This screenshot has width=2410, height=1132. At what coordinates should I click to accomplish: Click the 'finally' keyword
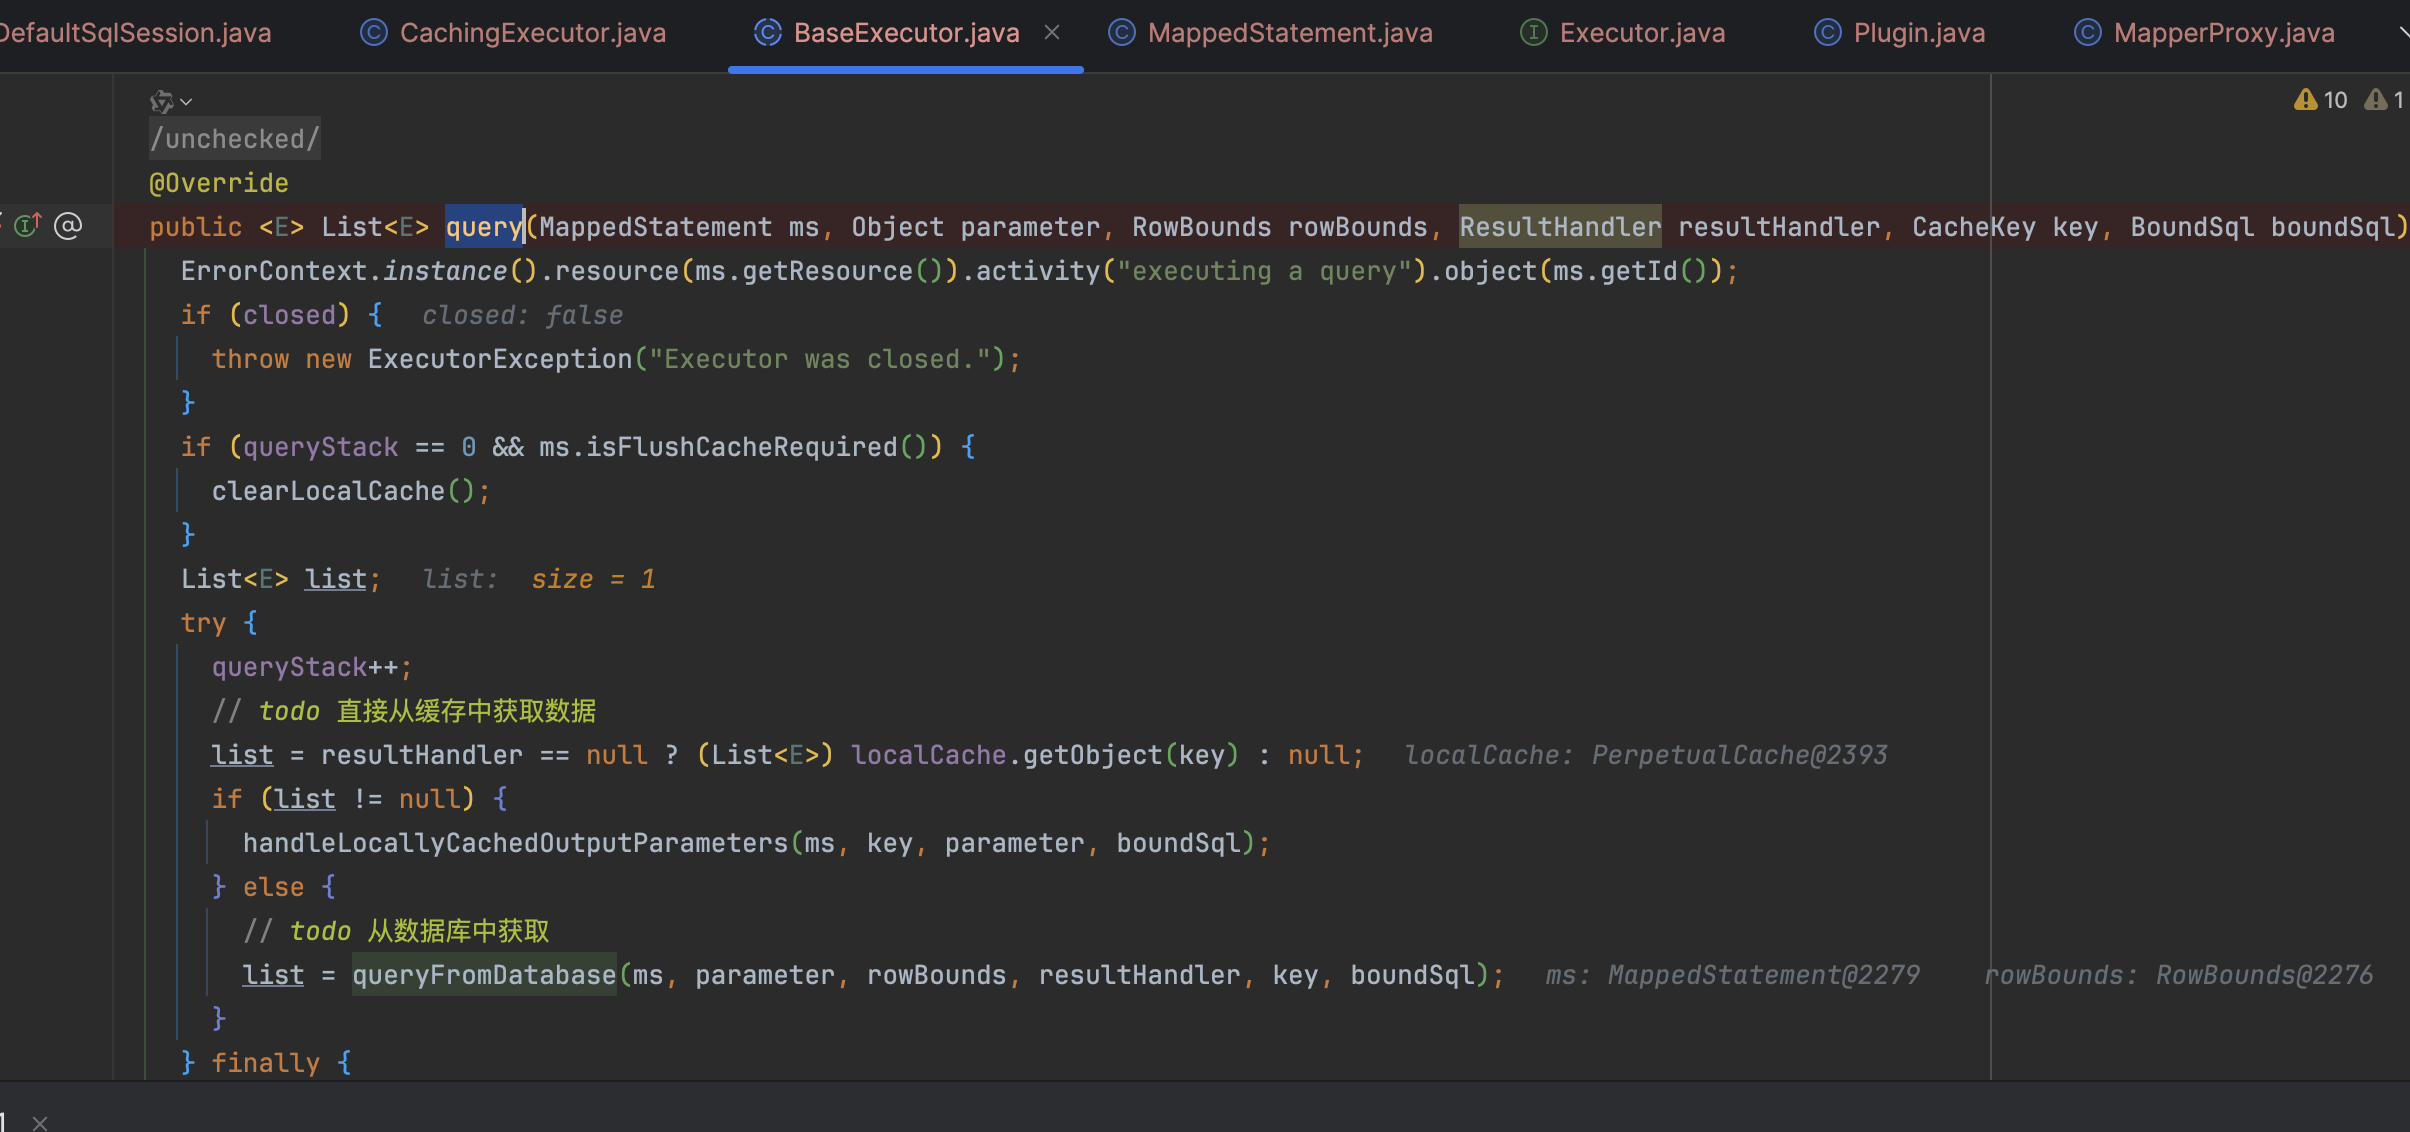265,1063
